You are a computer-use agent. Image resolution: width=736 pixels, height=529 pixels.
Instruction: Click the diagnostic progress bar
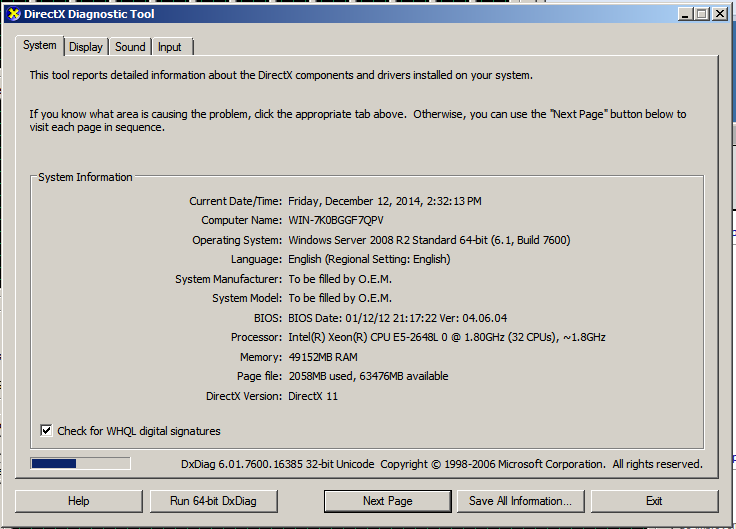(80, 464)
